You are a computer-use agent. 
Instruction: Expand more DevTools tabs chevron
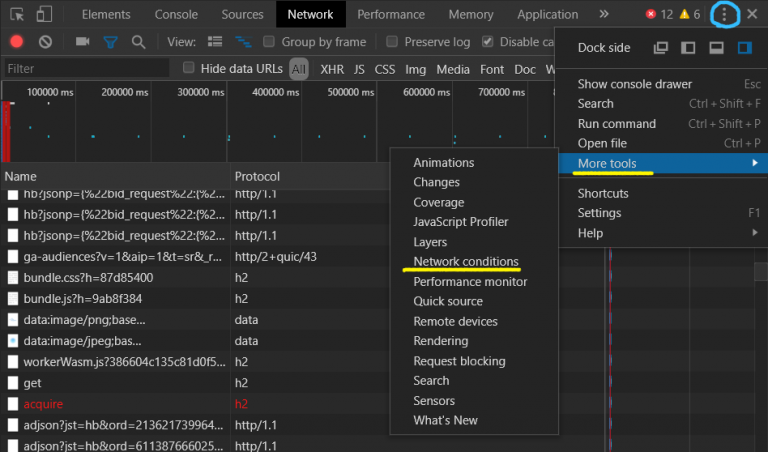tap(604, 14)
